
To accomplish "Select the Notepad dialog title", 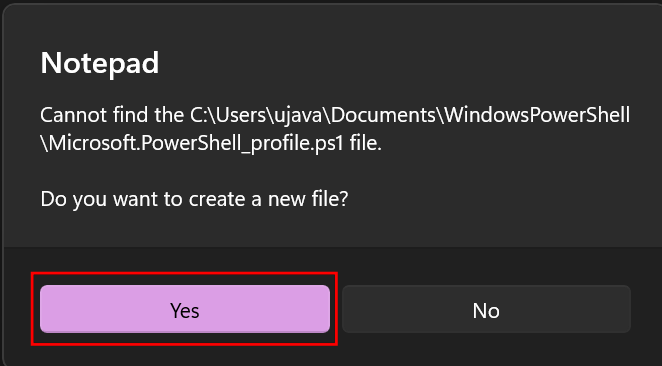I will (100, 63).
